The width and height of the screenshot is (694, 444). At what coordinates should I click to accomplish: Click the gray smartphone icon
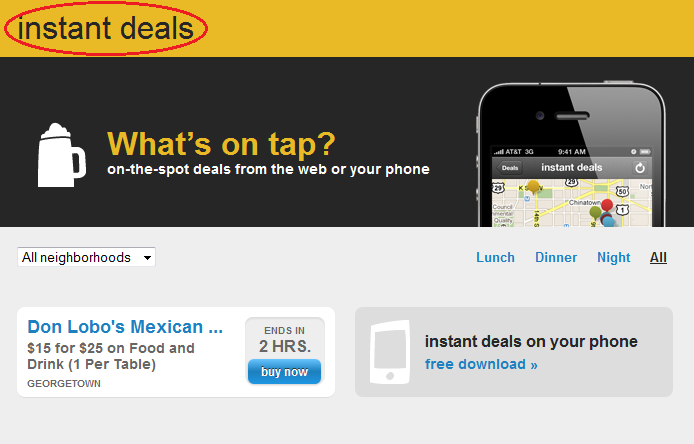[390, 352]
